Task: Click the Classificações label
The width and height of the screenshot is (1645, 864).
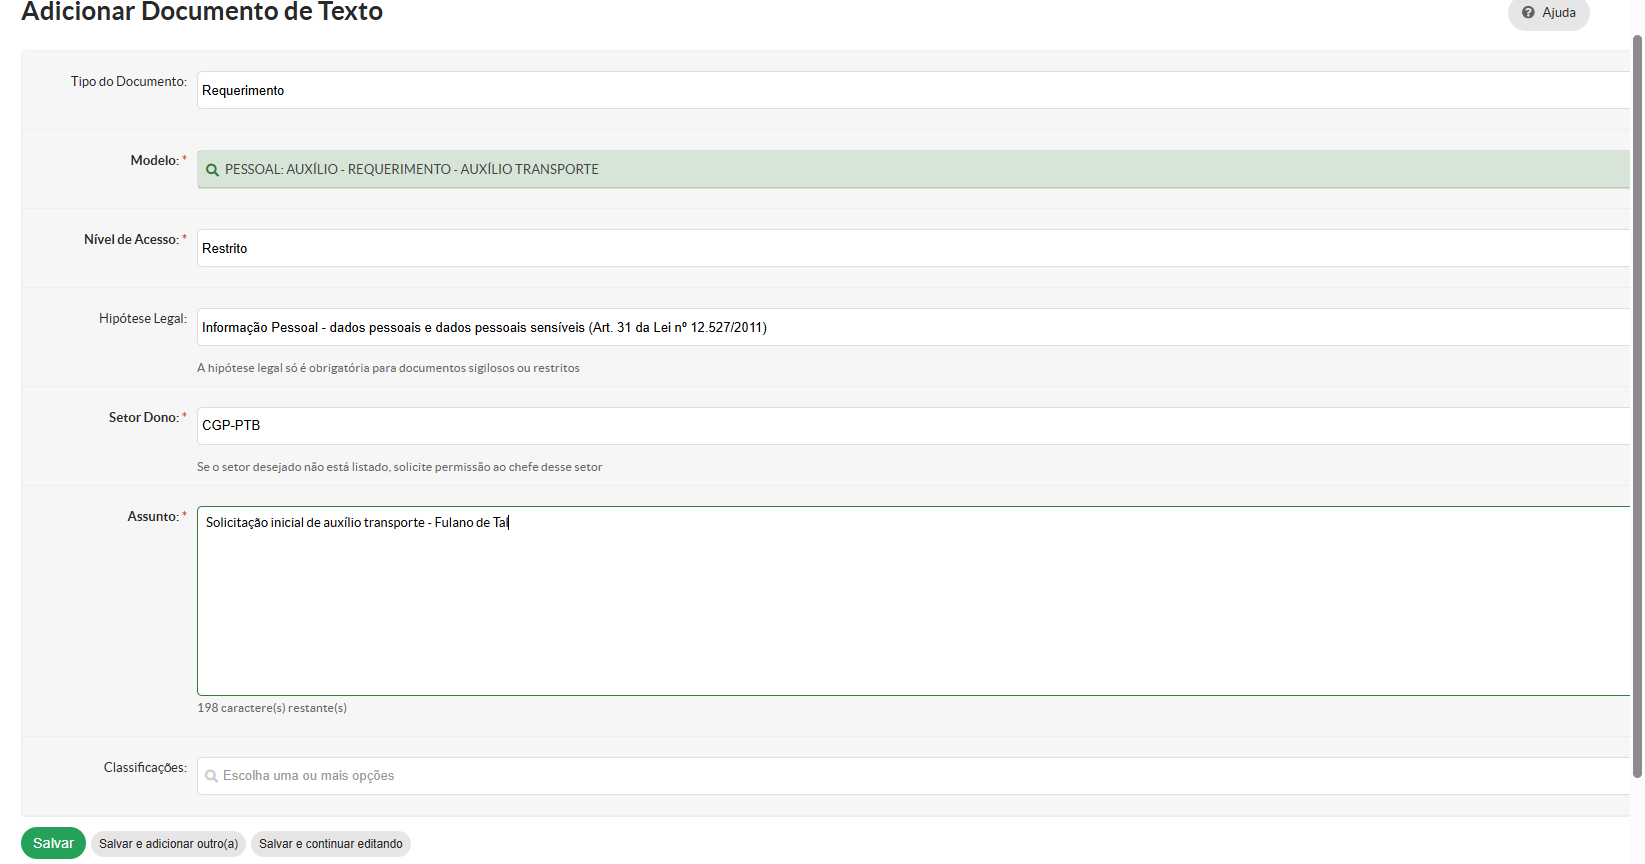Action: [145, 768]
